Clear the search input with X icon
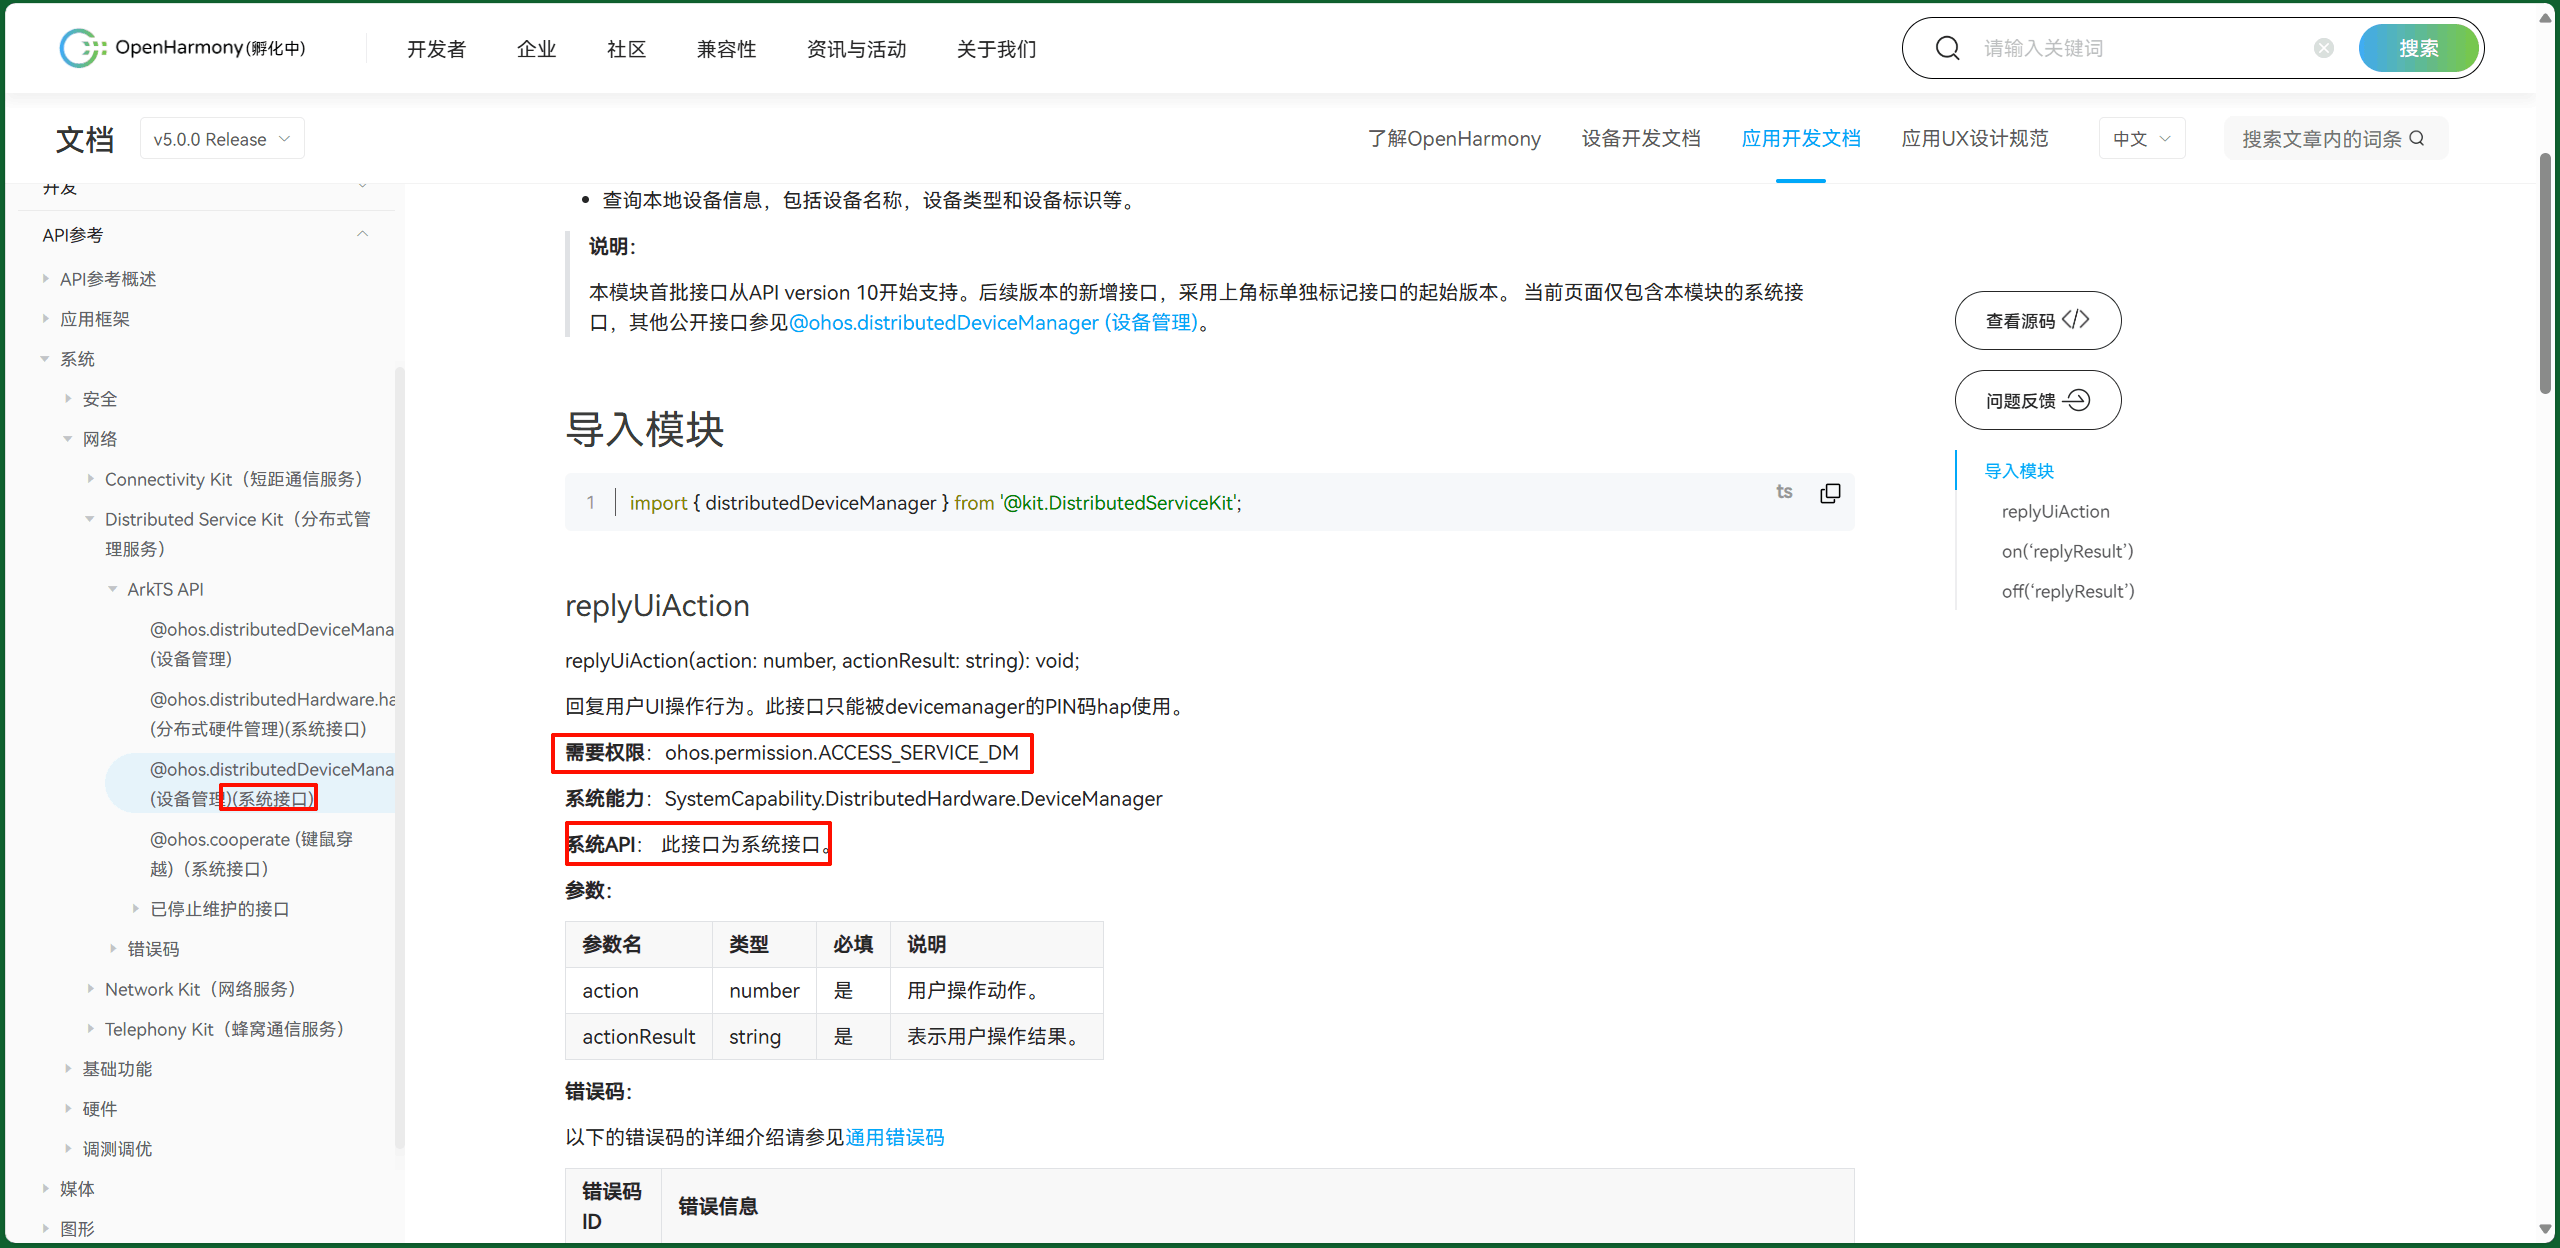This screenshot has width=2560, height=1248. (2324, 48)
